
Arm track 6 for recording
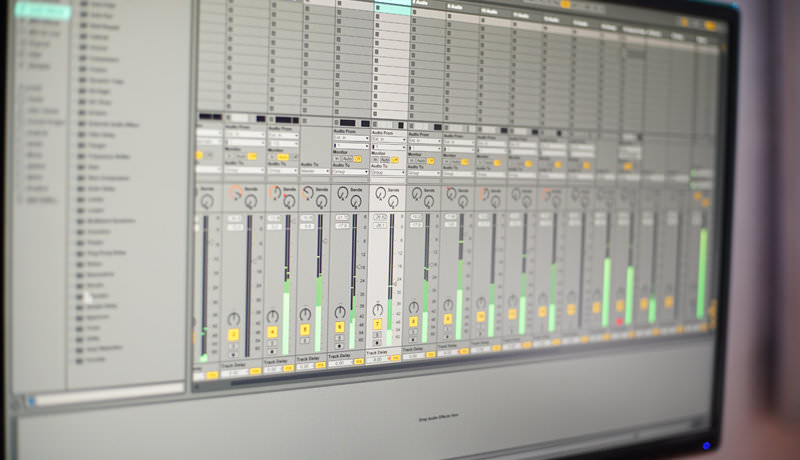(x=339, y=346)
